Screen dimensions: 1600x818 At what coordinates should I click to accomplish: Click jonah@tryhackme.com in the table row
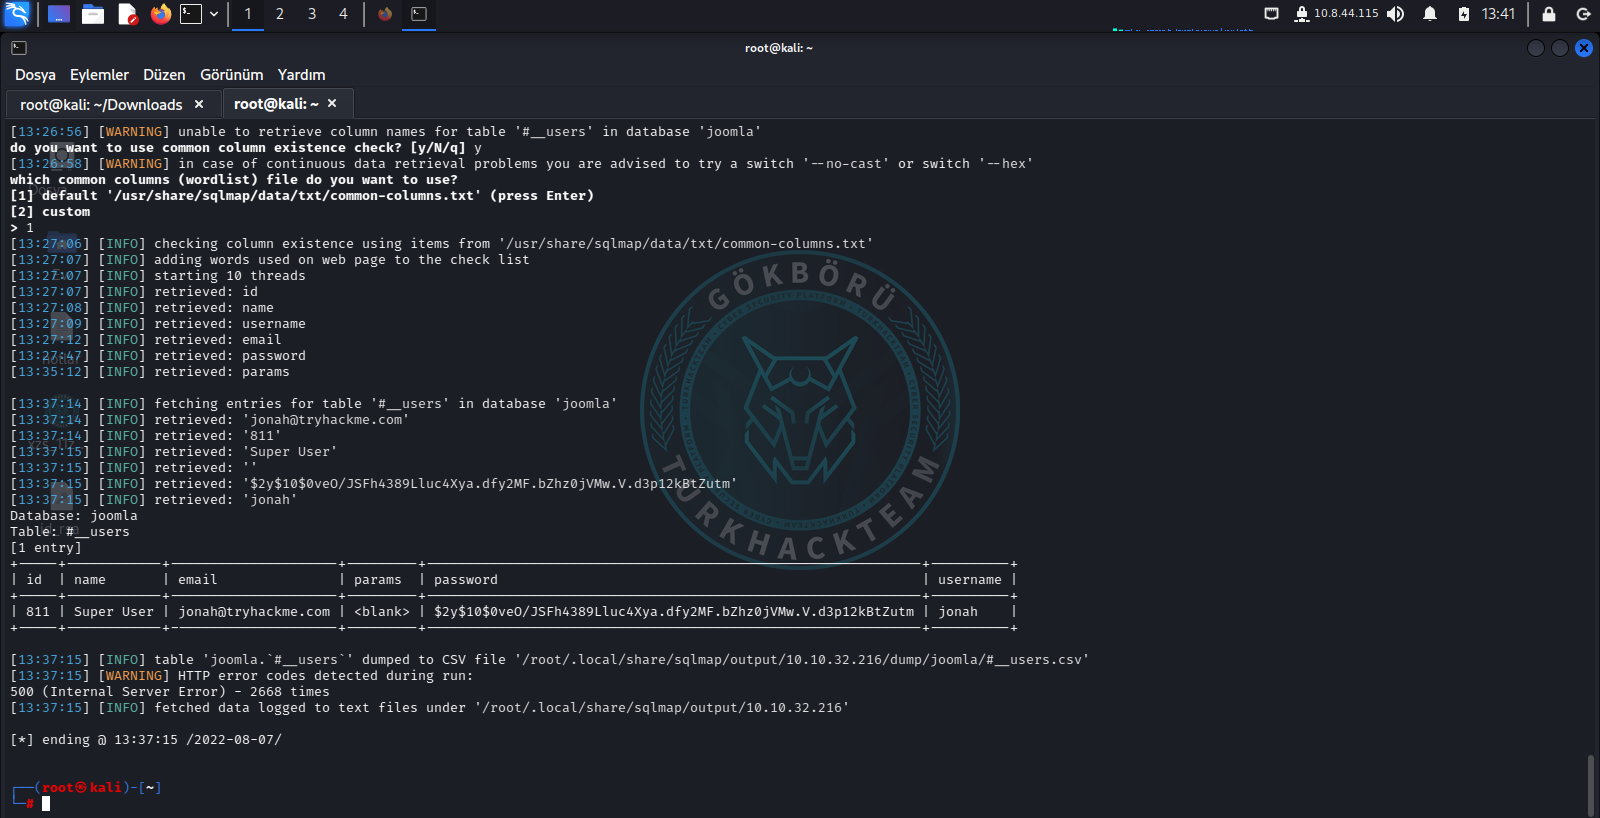(x=254, y=612)
